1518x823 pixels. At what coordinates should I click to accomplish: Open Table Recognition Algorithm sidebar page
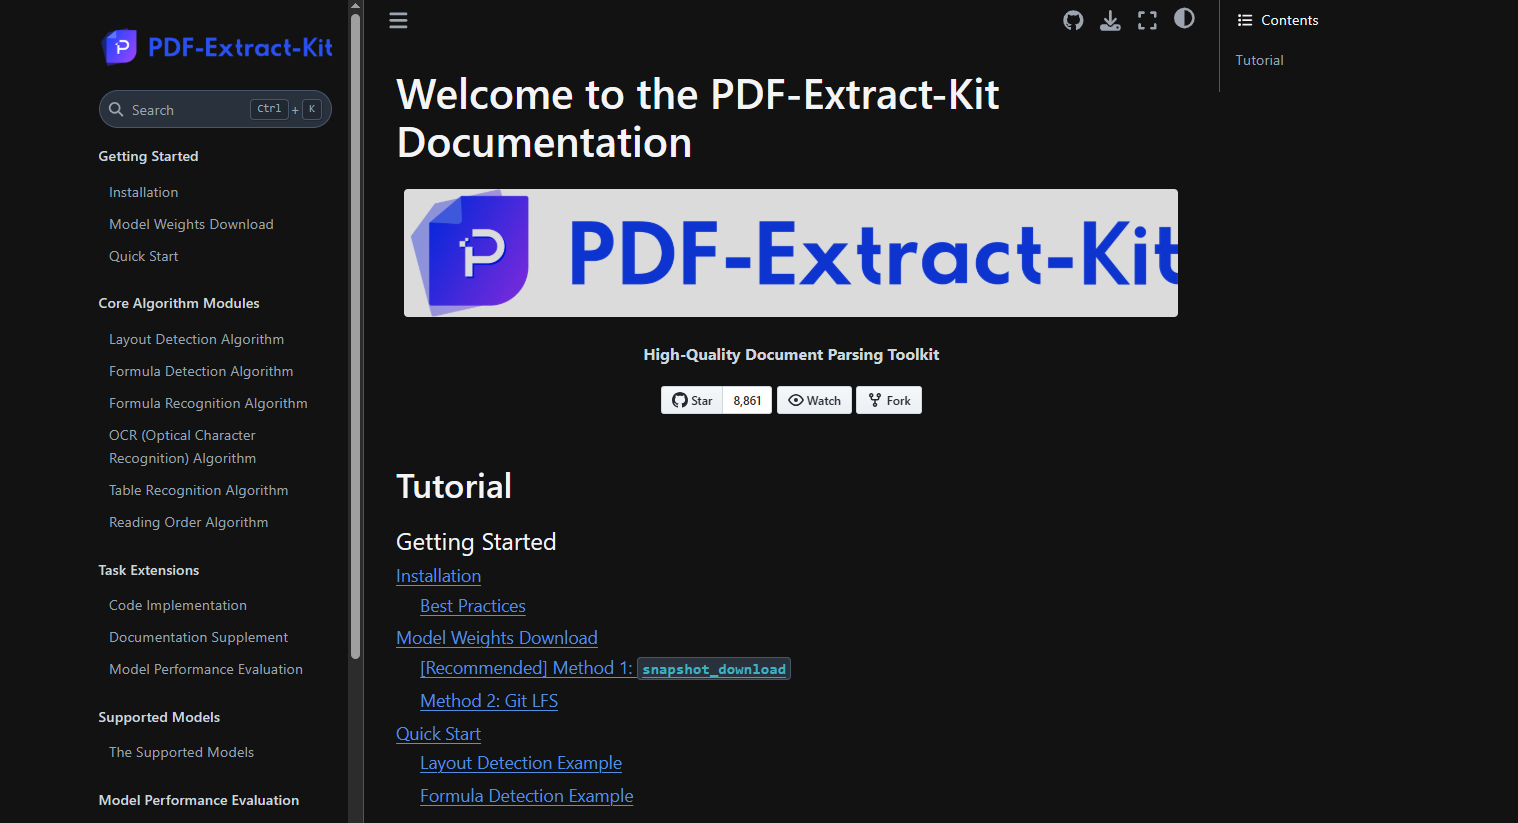point(198,490)
